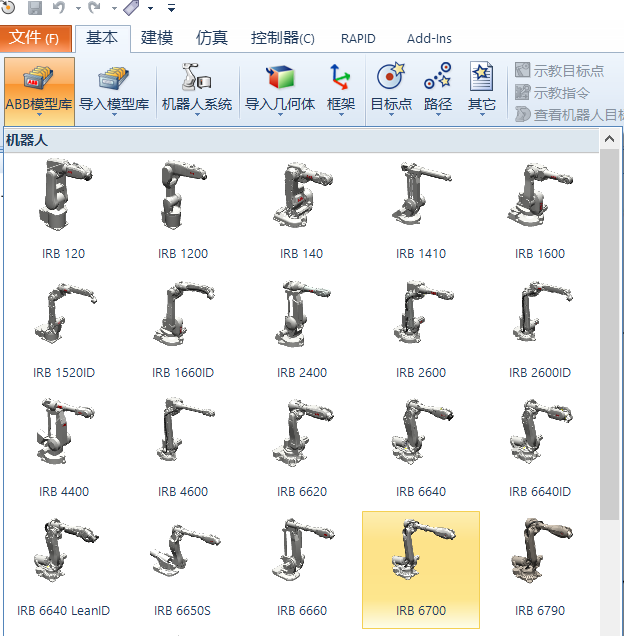Open the 文件 (F) menu
Image resolution: width=624 pixels, height=636 pixels.
click(36, 38)
